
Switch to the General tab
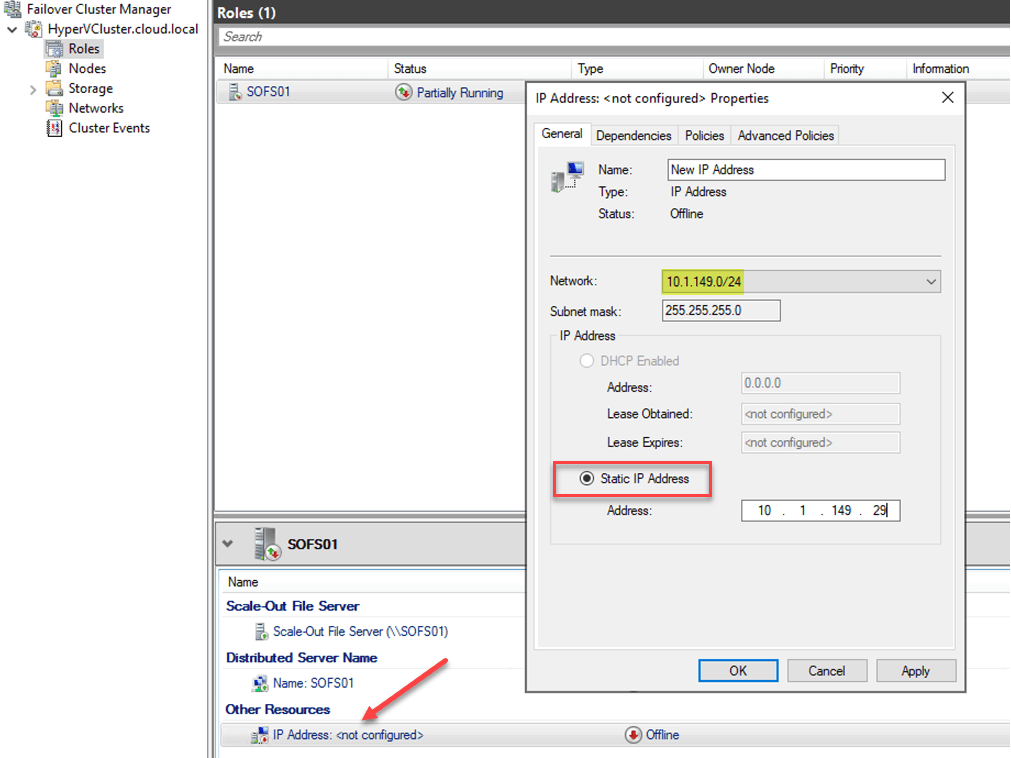tap(562, 134)
